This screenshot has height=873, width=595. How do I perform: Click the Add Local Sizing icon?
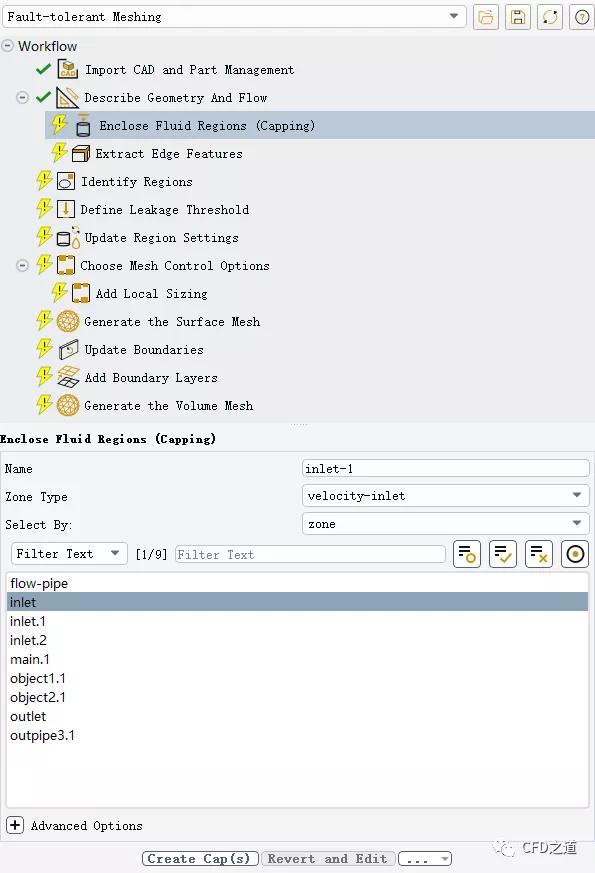click(x=81, y=293)
